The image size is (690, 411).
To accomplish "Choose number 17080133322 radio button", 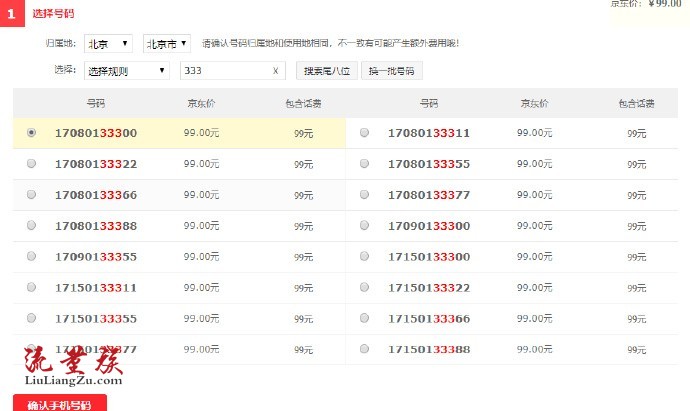I will pos(31,164).
